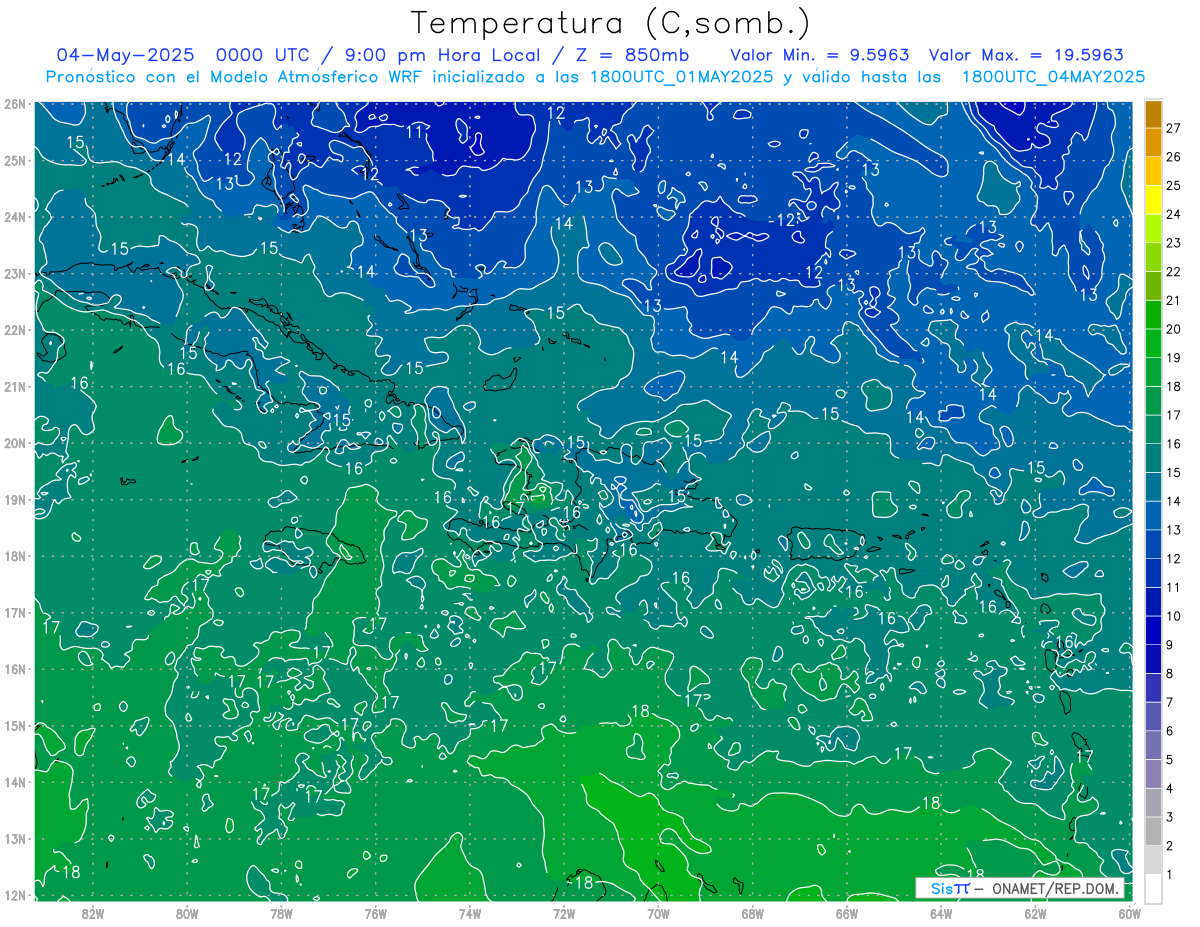The height and width of the screenshot is (927, 1200).
Task: Click the longitude axis label '82W'
Action: (x=93, y=912)
